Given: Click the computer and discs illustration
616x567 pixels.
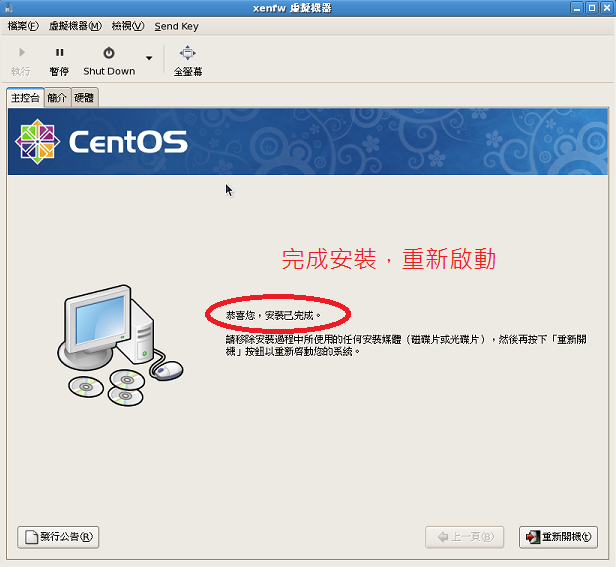Looking at the screenshot, I should (x=120, y=346).
